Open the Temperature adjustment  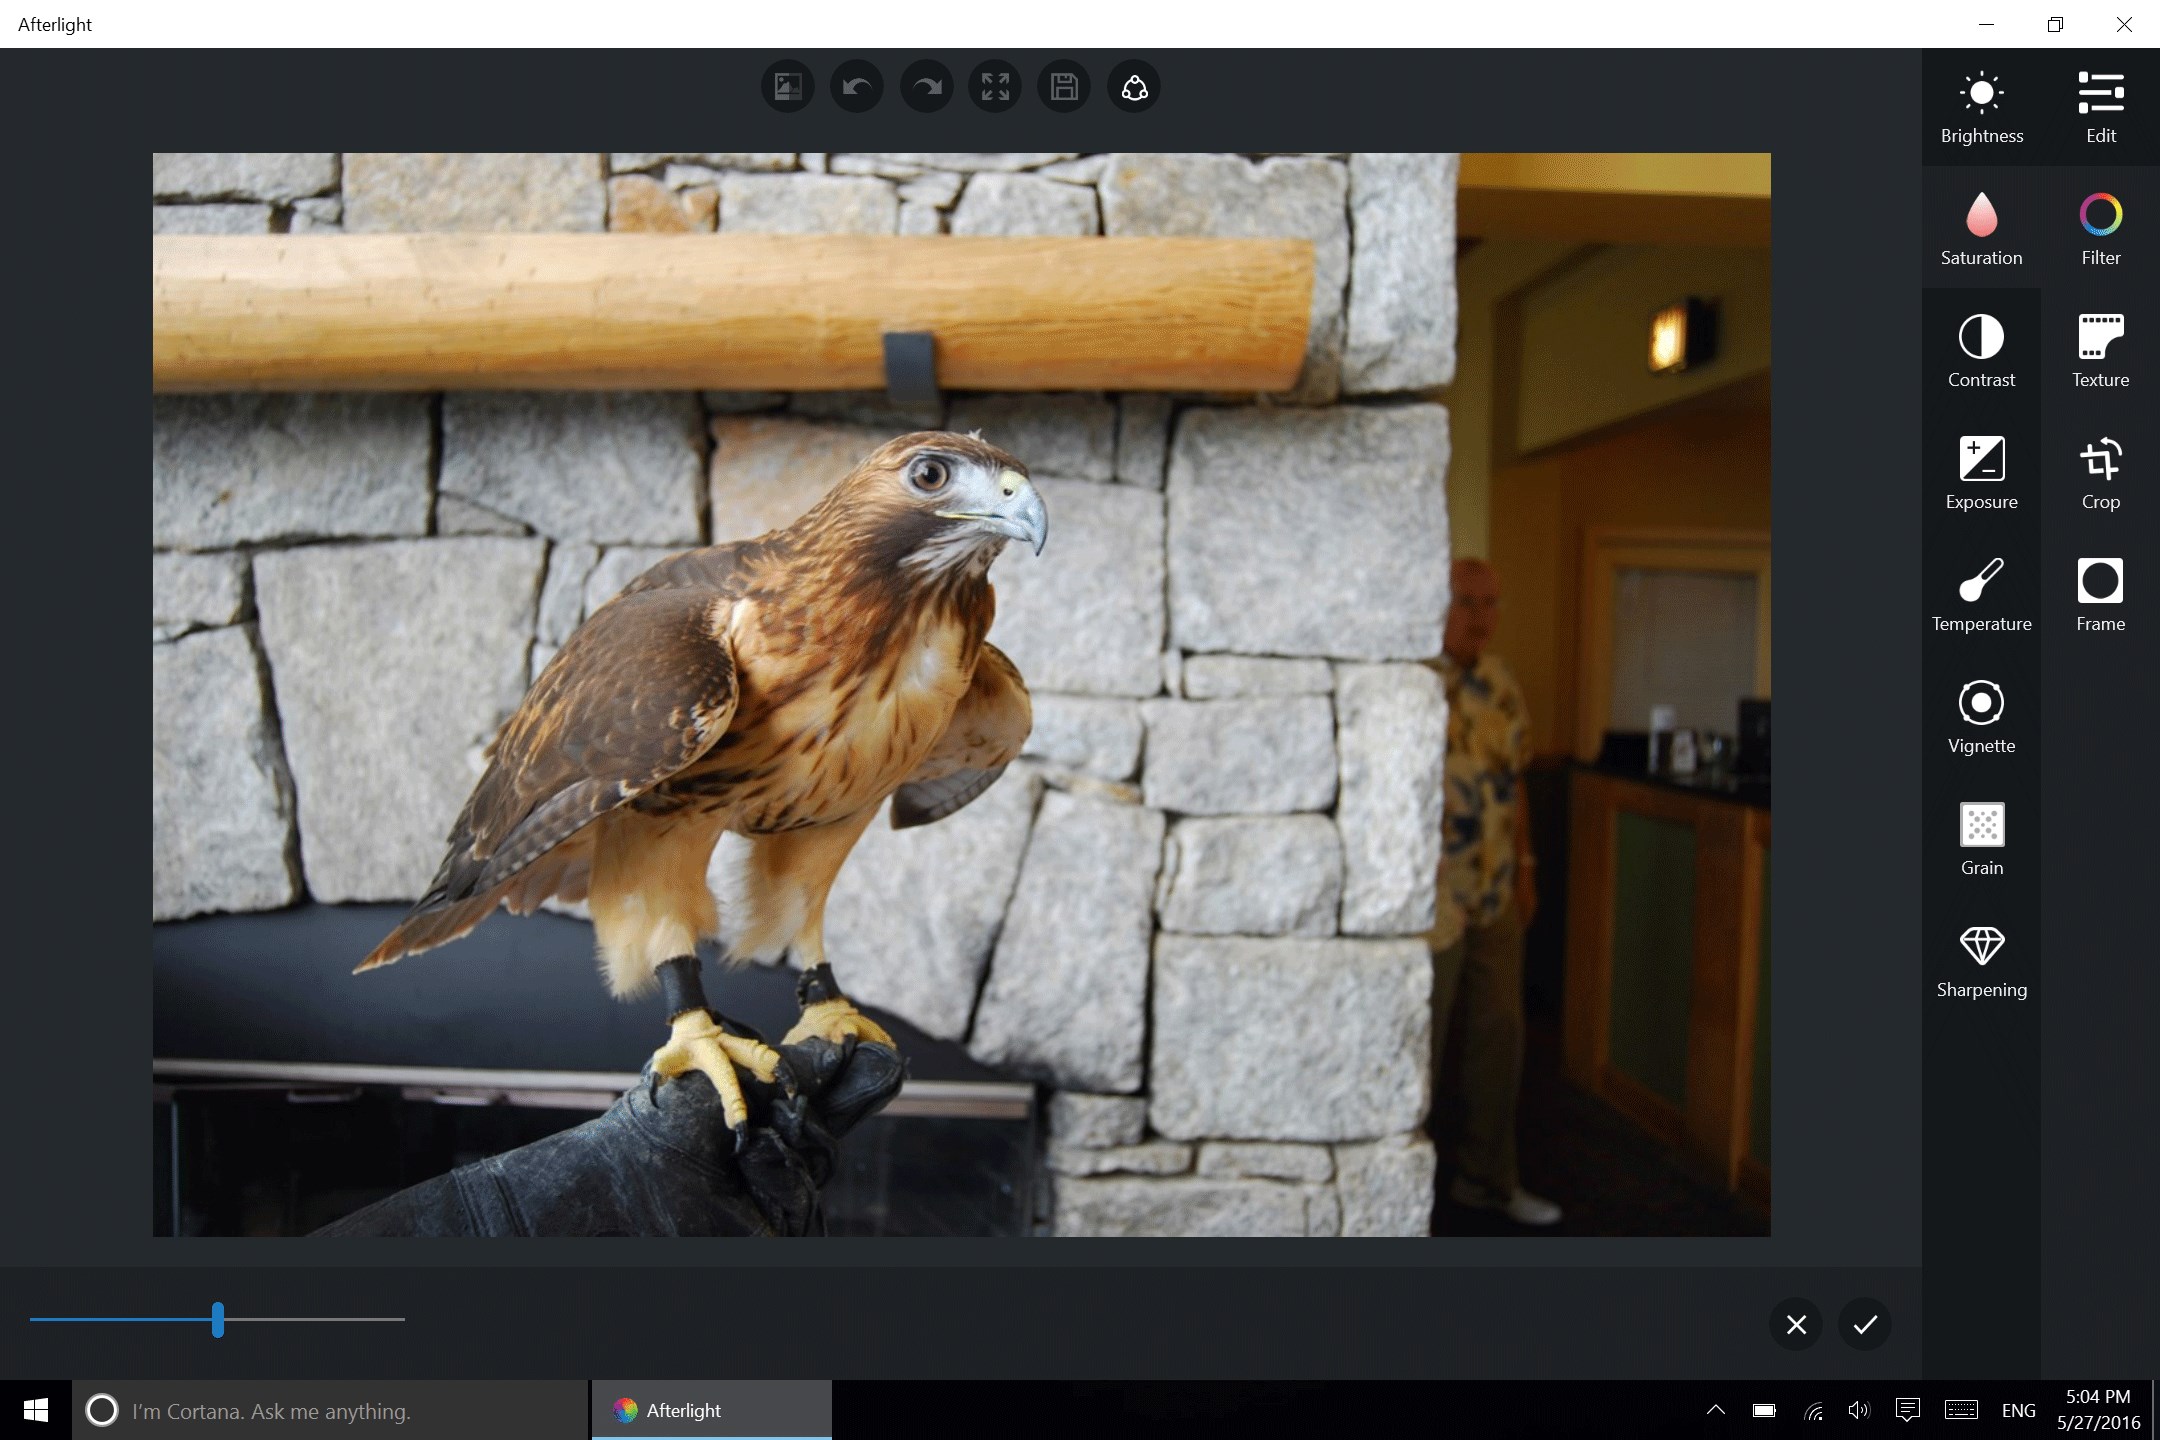click(x=1982, y=592)
